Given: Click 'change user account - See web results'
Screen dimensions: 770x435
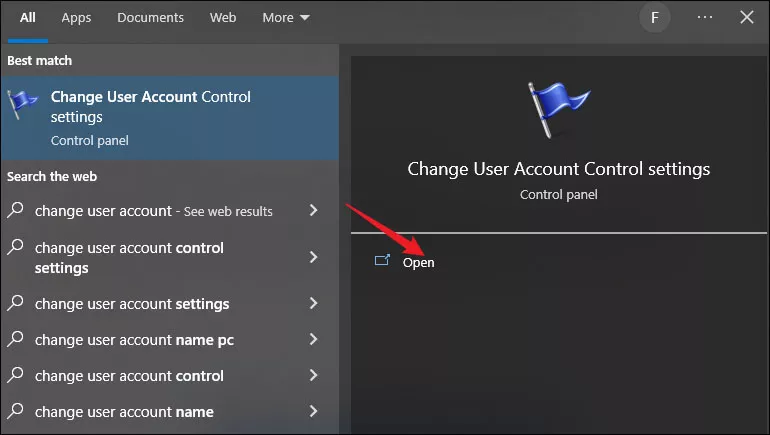Looking at the screenshot, I should (x=153, y=211).
